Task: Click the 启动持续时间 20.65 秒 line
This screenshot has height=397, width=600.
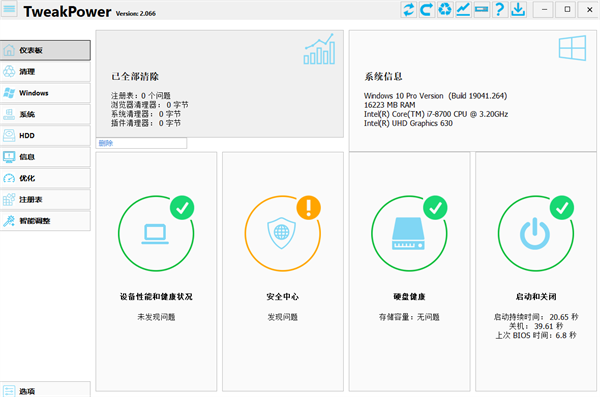Action: click(x=536, y=317)
